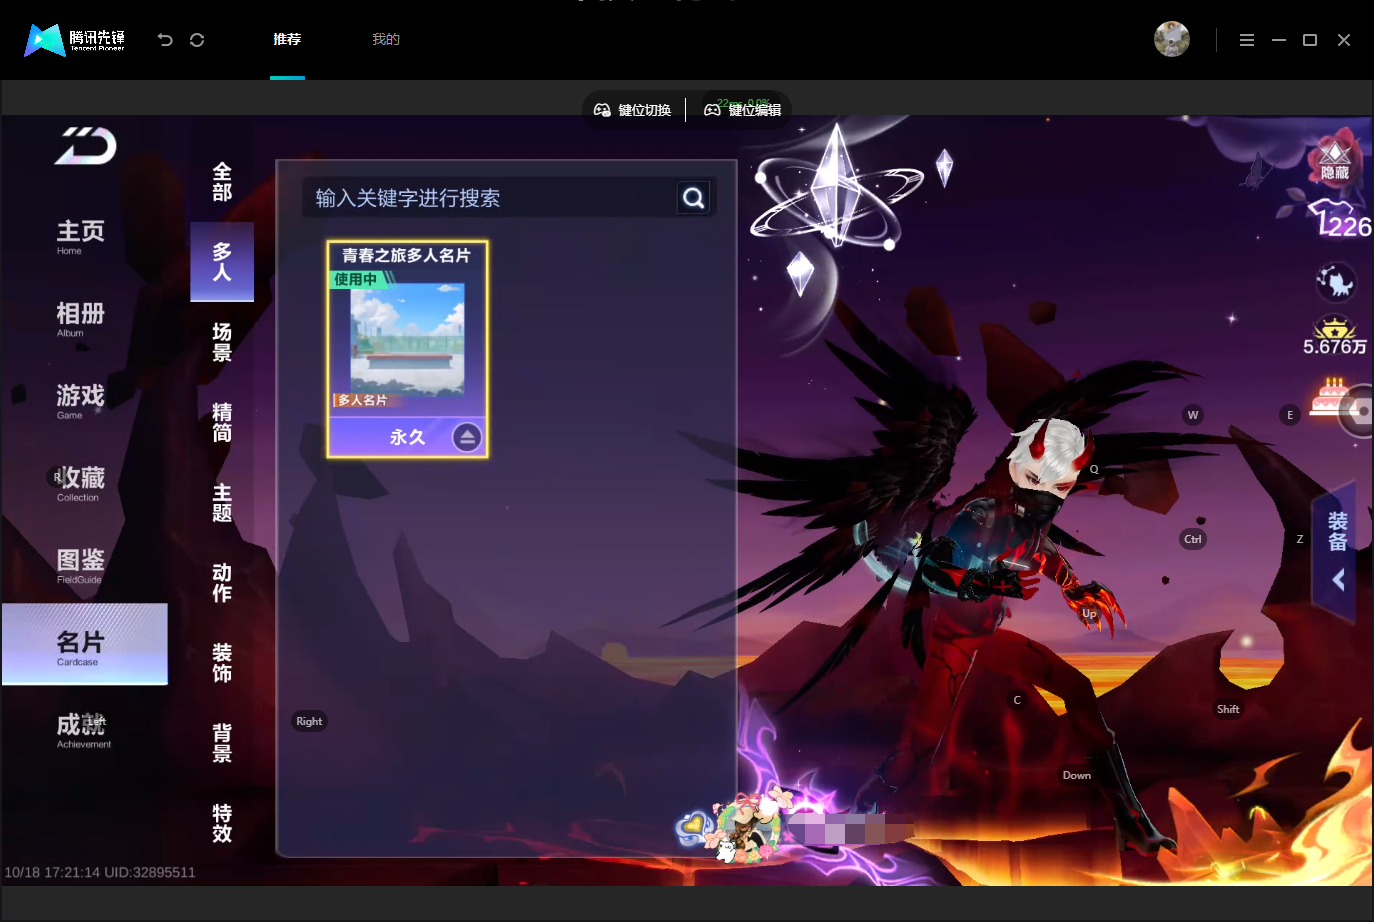Go to 主页 Home in sidebar

(x=80, y=237)
